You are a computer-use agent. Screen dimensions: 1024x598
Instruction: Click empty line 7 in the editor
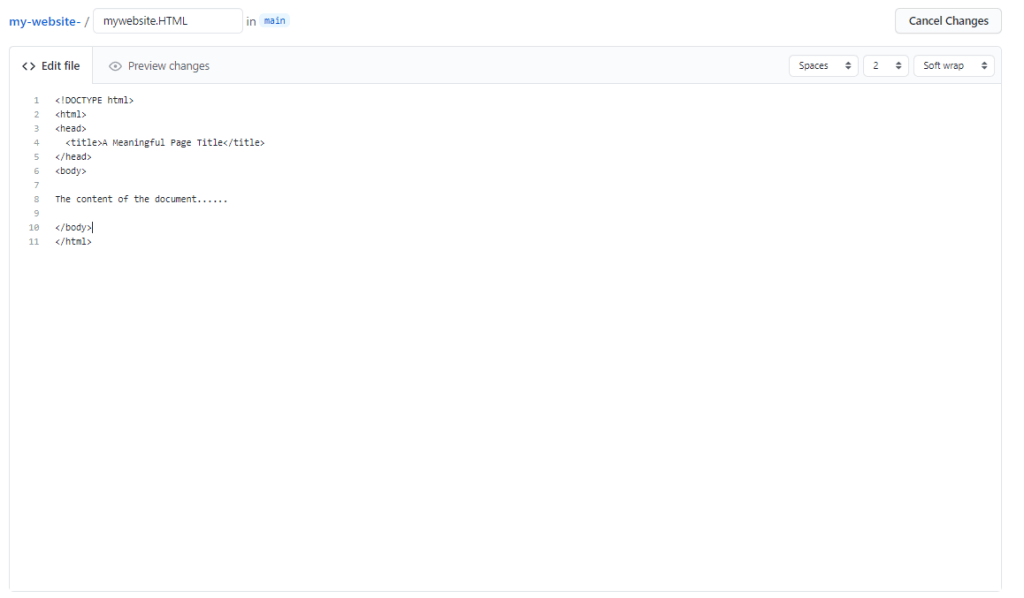tap(300, 185)
